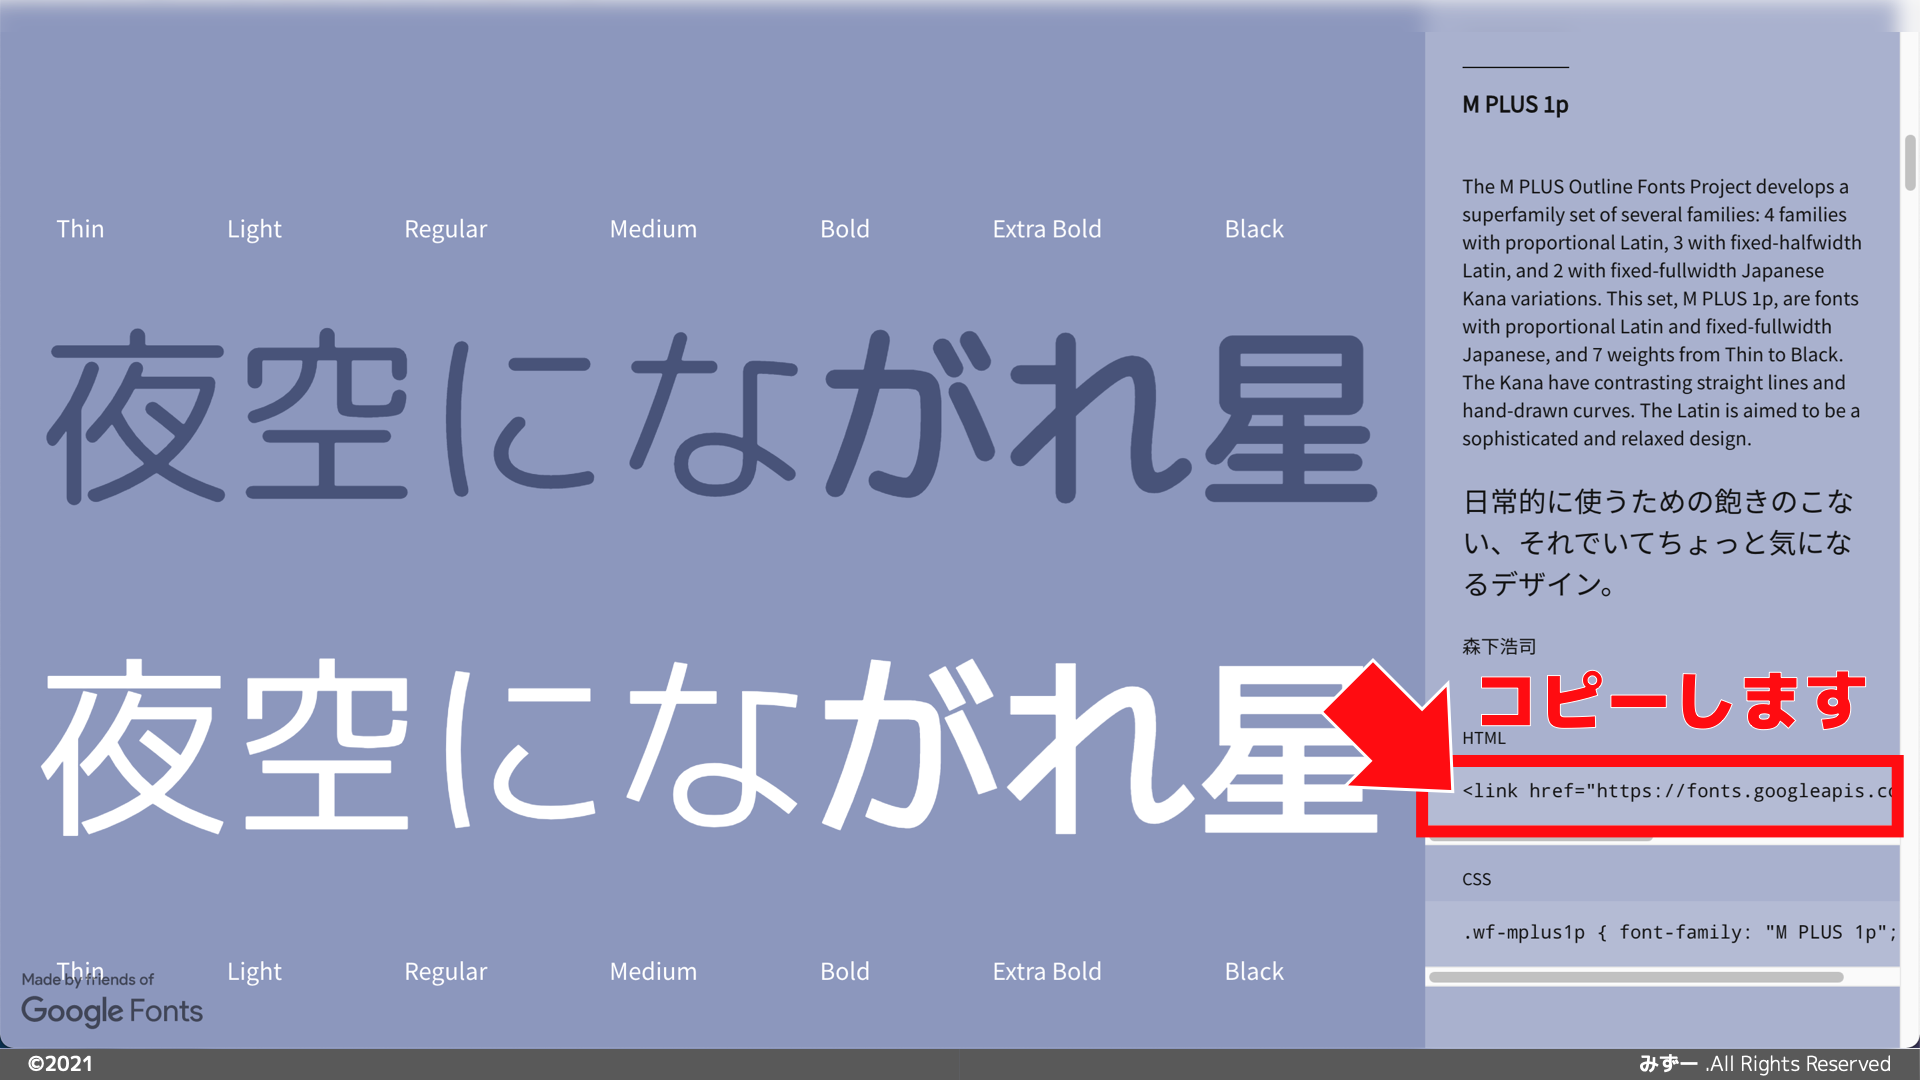Choose Light weight in bottom row
Viewport: 1920px width, 1080px height.
(x=254, y=971)
